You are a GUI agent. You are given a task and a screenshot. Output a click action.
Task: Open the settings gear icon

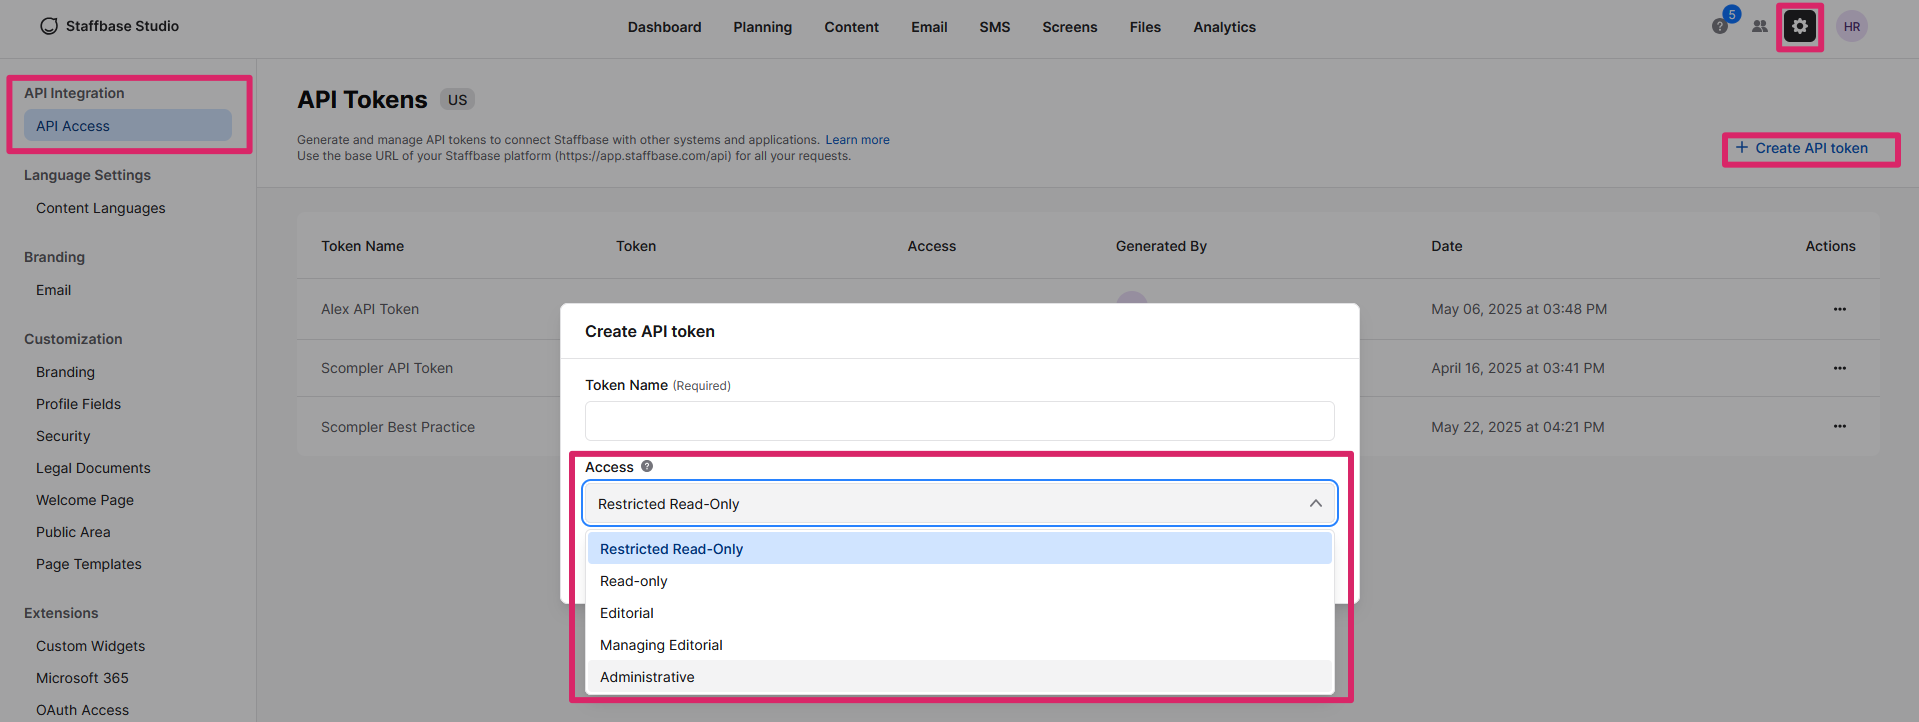click(1799, 27)
